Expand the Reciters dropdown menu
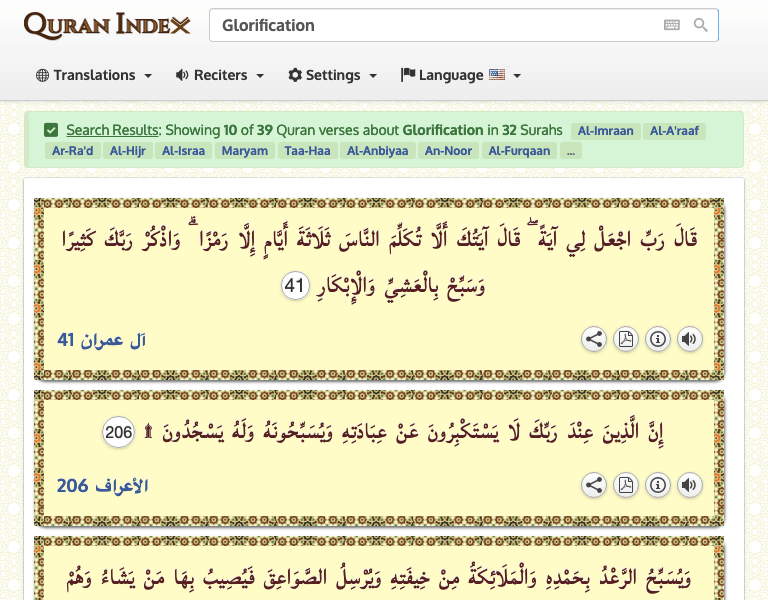This screenshot has height=600, width=768. pyautogui.click(x=219, y=75)
